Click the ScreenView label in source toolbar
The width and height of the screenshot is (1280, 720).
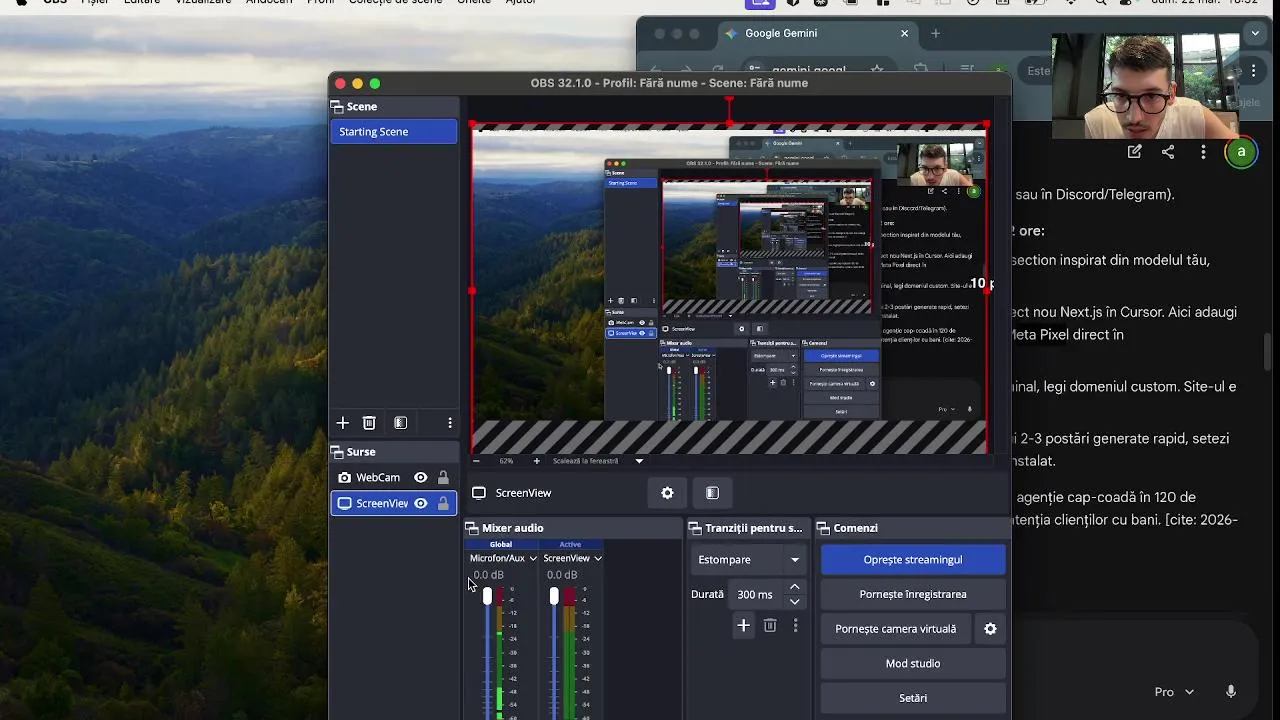click(523, 493)
